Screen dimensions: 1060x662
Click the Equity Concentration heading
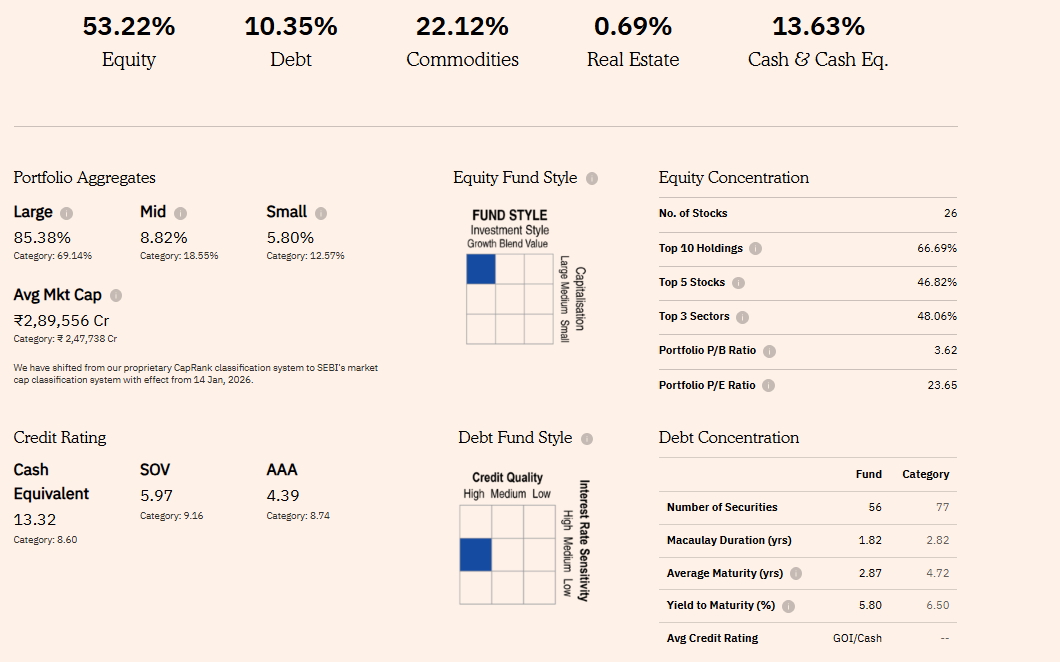pyautogui.click(x=734, y=178)
